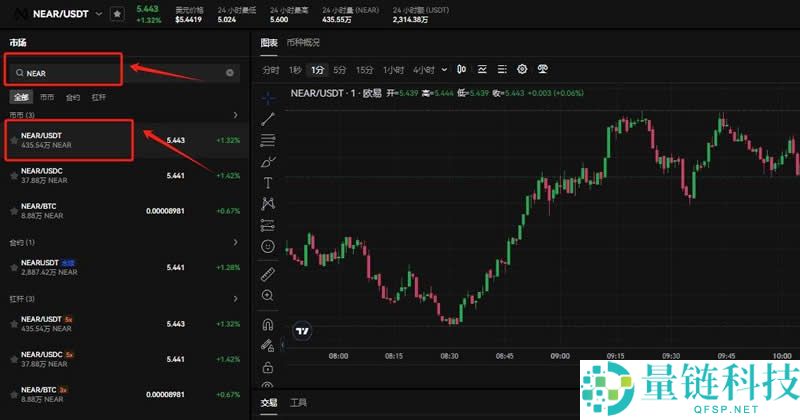Select the 15分 timeframe button
The image size is (800, 420).
tap(364, 70)
